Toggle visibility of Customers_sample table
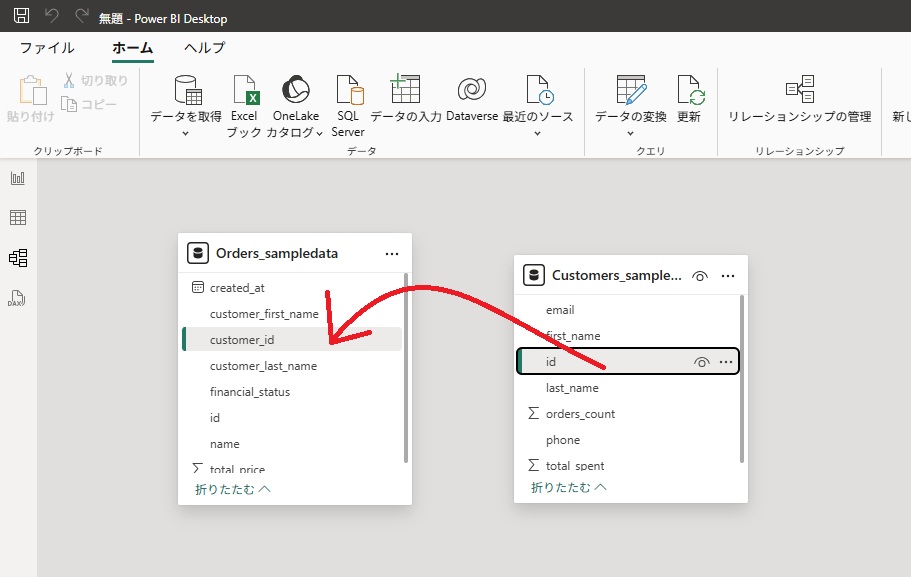The height and width of the screenshot is (577, 911). [700, 276]
